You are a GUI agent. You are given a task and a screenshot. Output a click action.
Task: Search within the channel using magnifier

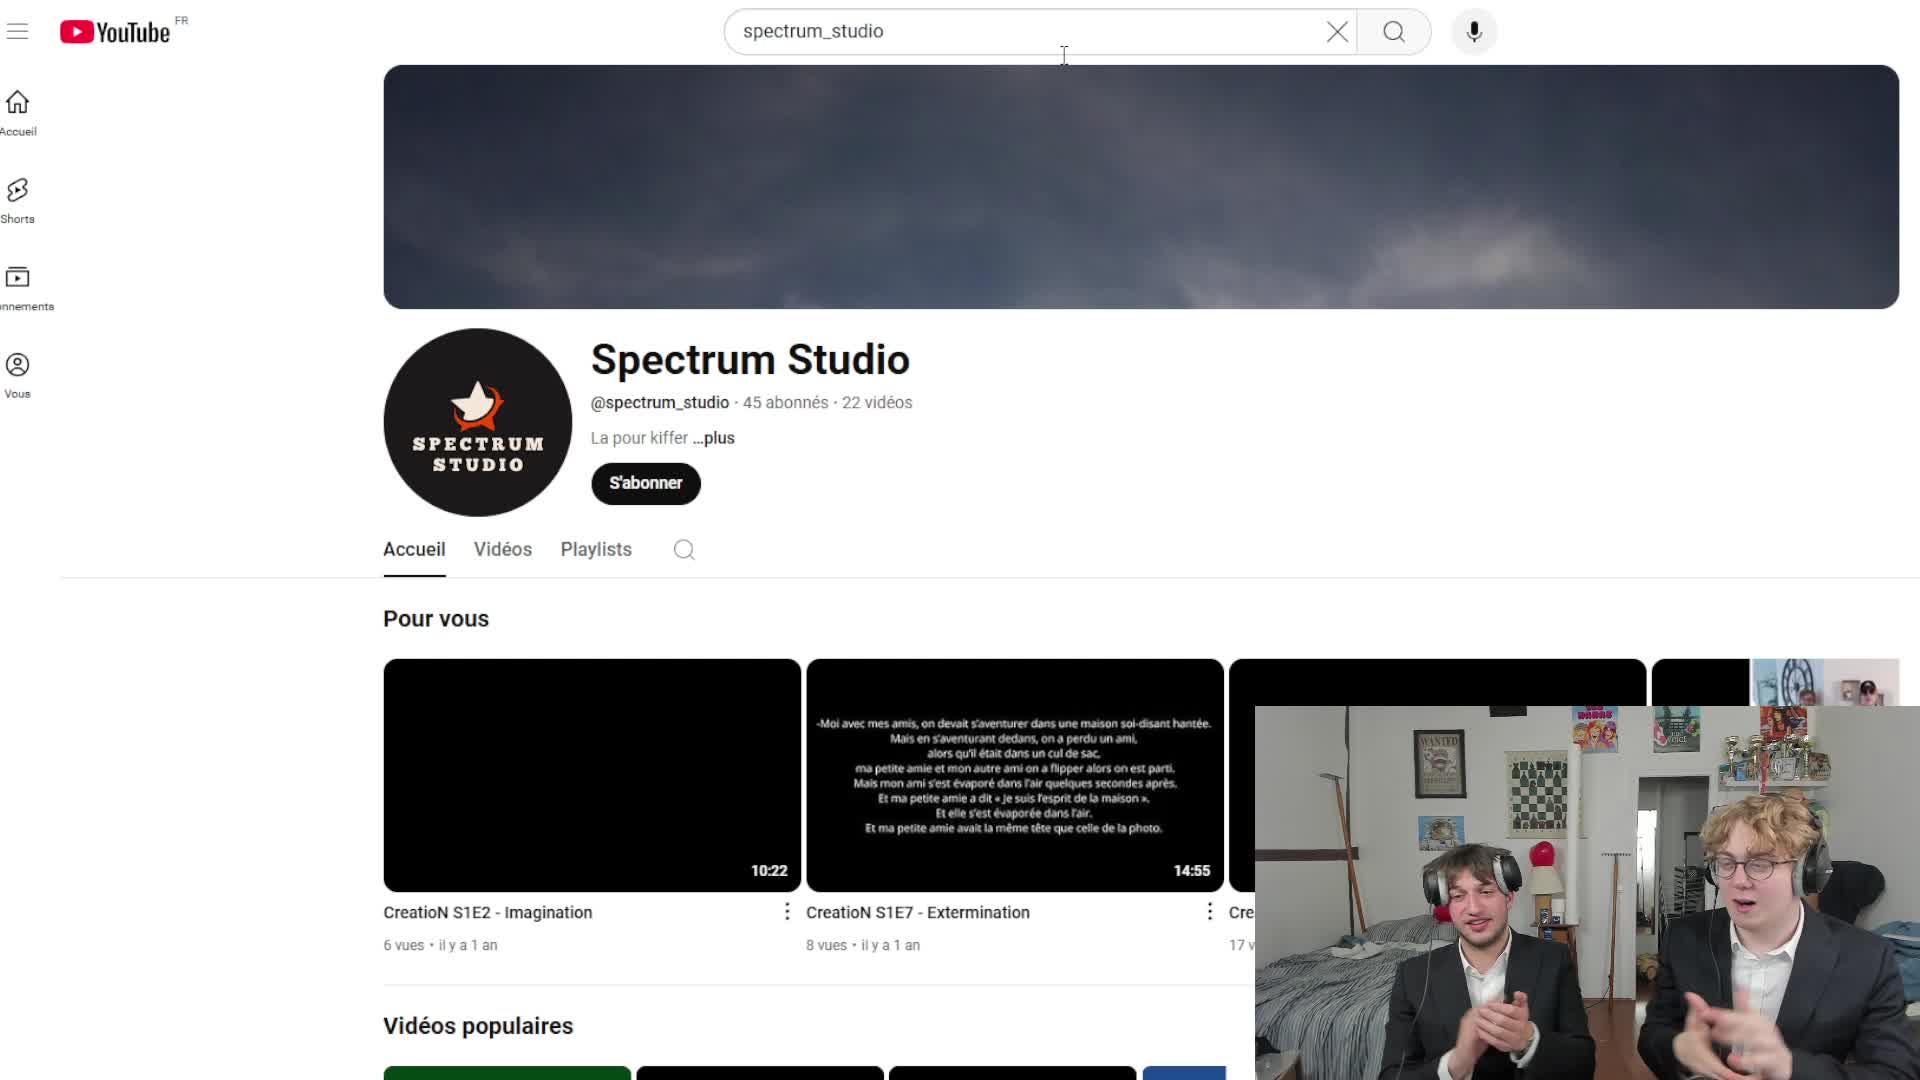[x=684, y=550]
